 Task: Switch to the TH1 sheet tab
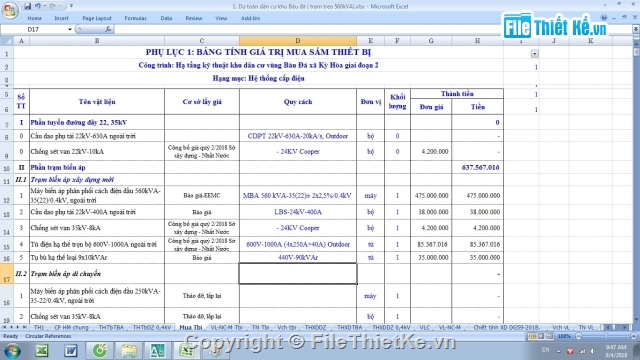pos(39,327)
